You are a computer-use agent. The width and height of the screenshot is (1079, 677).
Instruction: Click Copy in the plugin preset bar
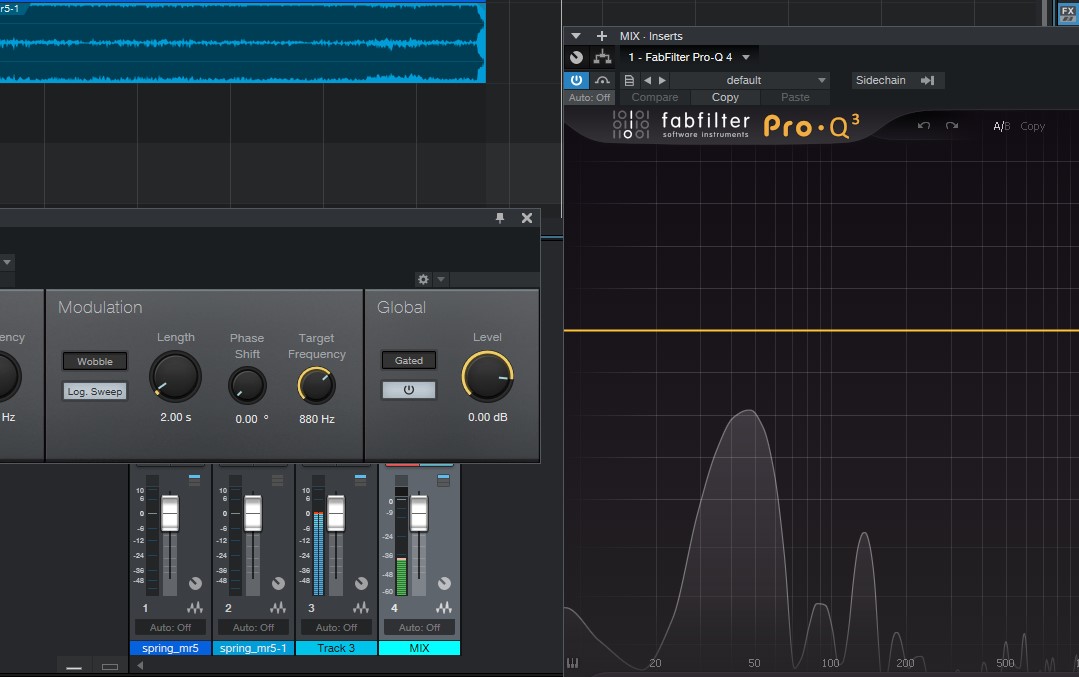click(725, 97)
